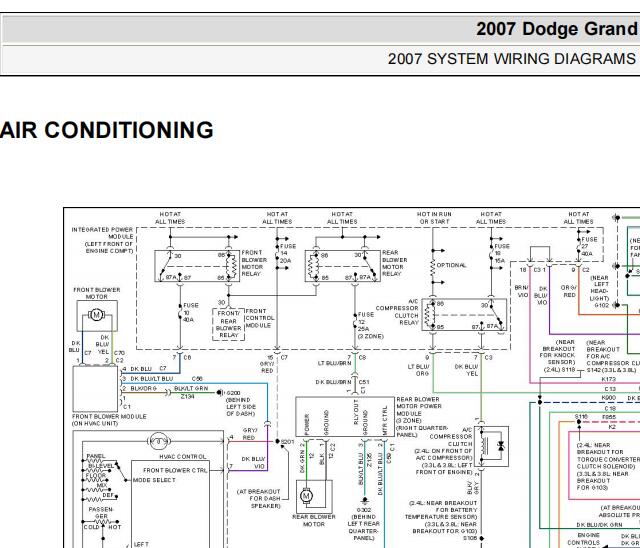Click the front blower motor M symbol
Image resolution: width=640 pixels, height=548 pixels.
point(96,315)
